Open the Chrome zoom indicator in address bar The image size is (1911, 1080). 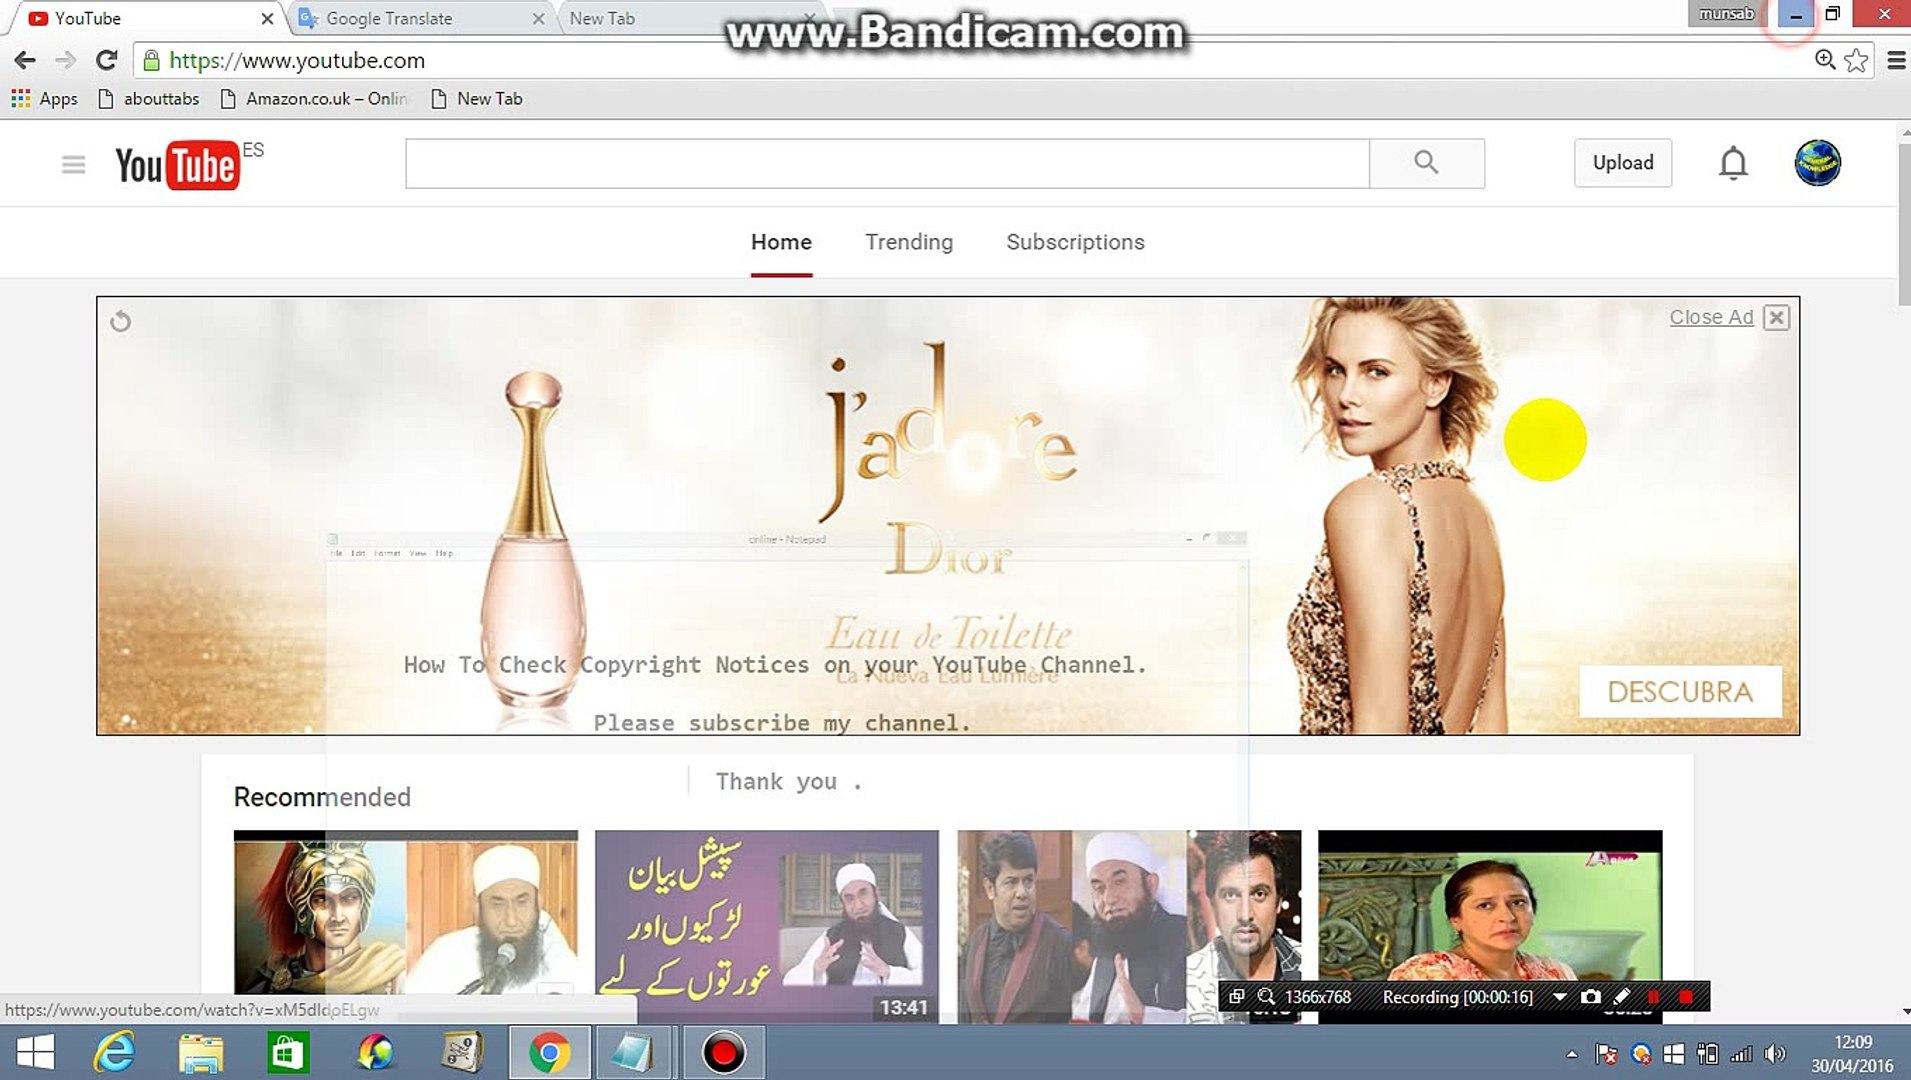pyautogui.click(x=1825, y=60)
